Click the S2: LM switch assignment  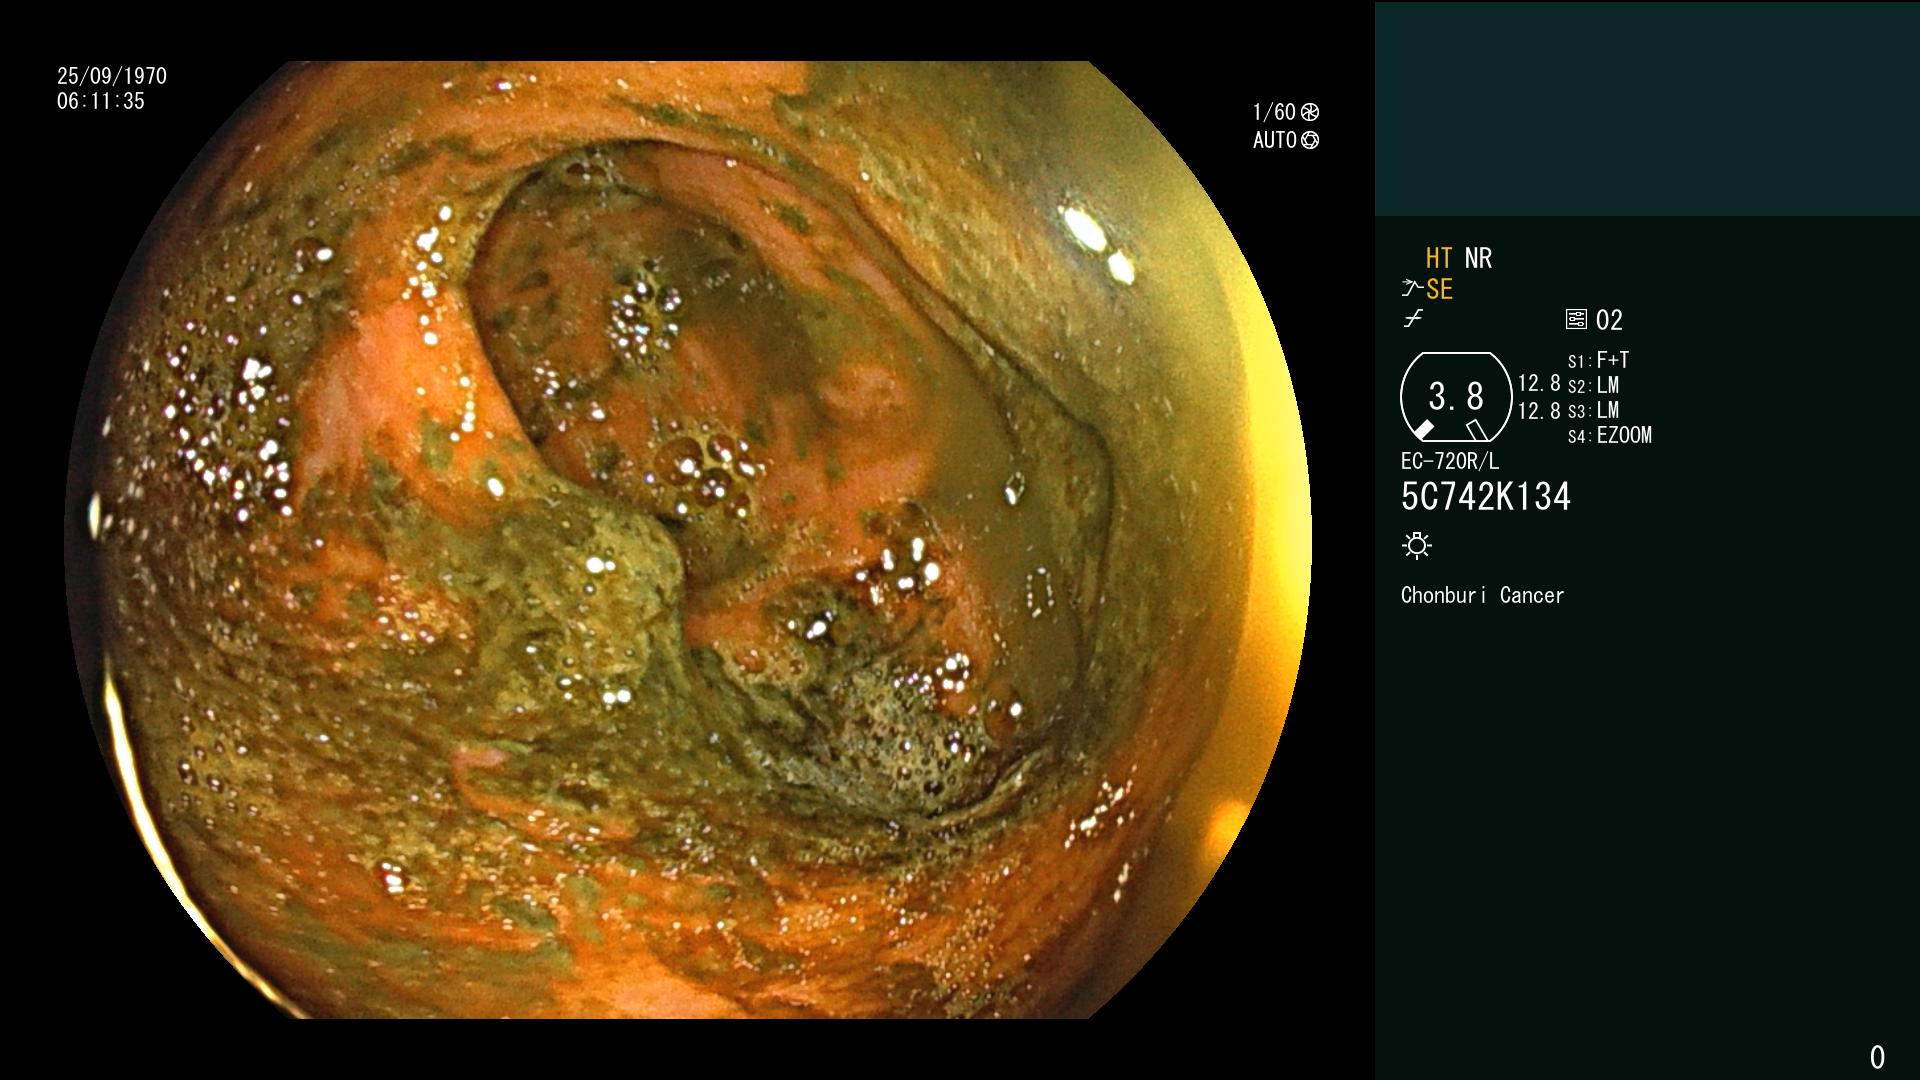tap(1593, 385)
